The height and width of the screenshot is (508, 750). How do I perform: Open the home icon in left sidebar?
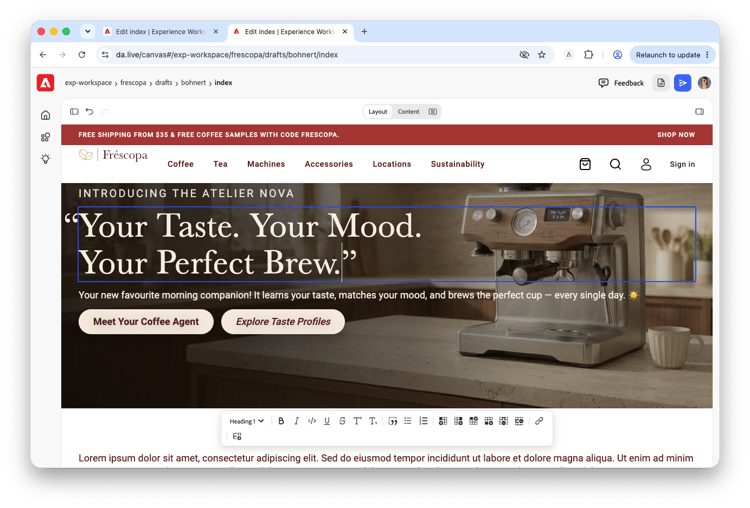pos(45,115)
